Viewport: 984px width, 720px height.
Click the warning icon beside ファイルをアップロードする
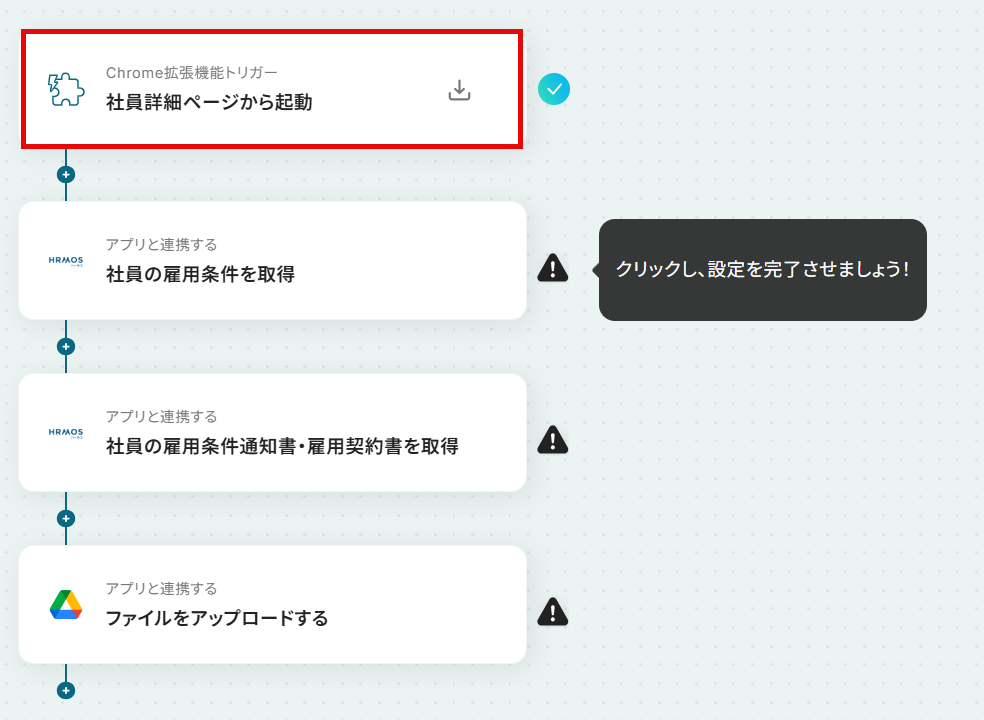coord(553,612)
